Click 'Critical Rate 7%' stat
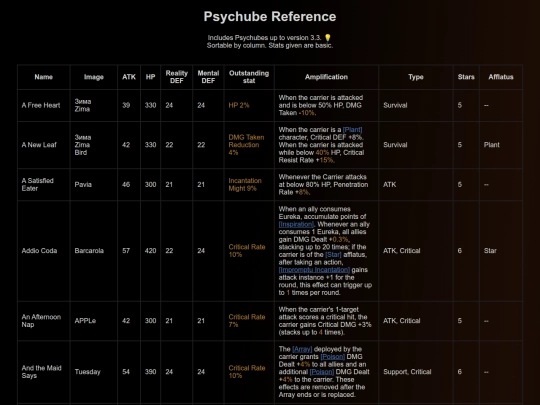540x405 pixels. pos(247,321)
